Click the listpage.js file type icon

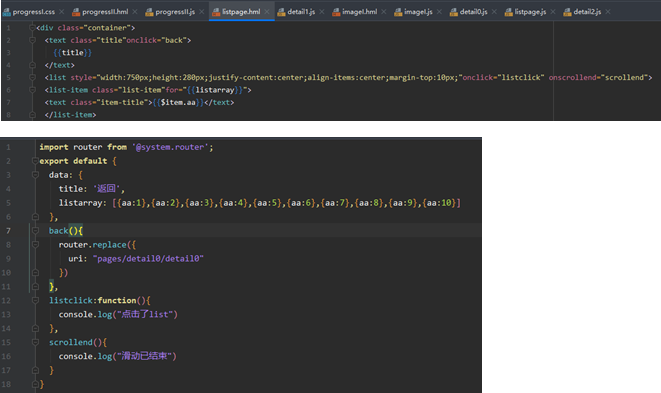coord(509,12)
